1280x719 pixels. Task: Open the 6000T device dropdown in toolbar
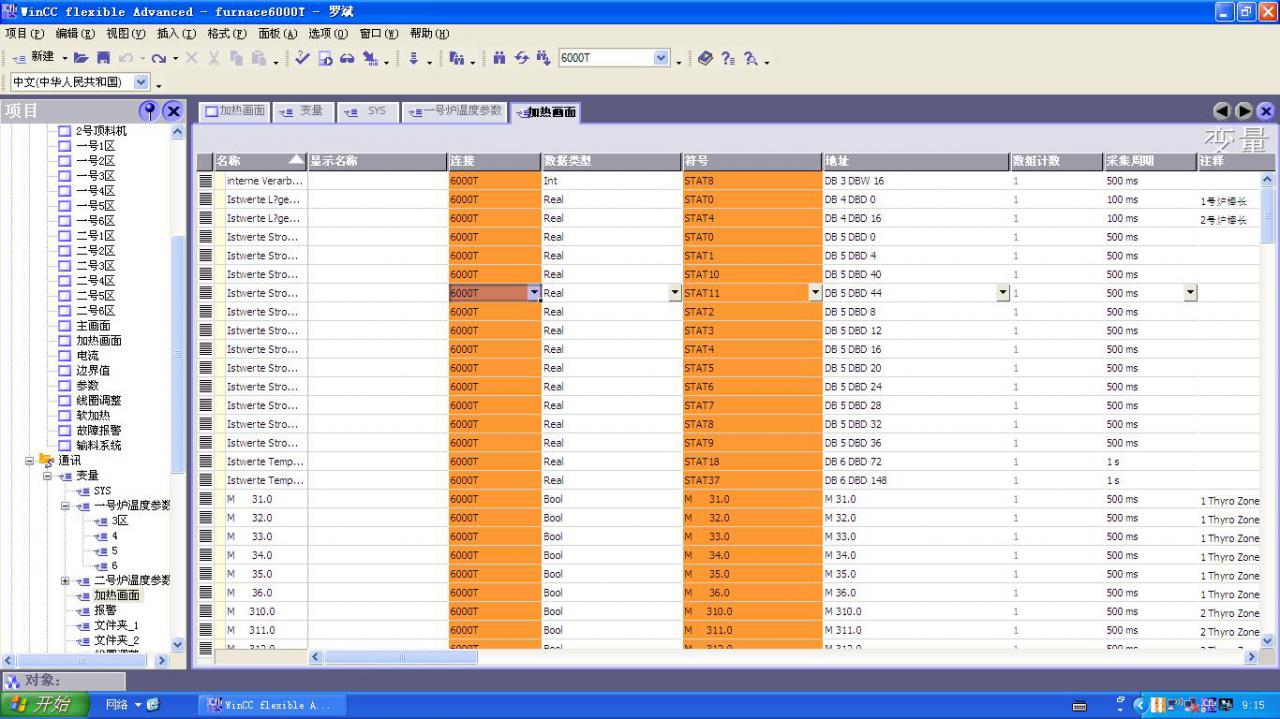(661, 58)
